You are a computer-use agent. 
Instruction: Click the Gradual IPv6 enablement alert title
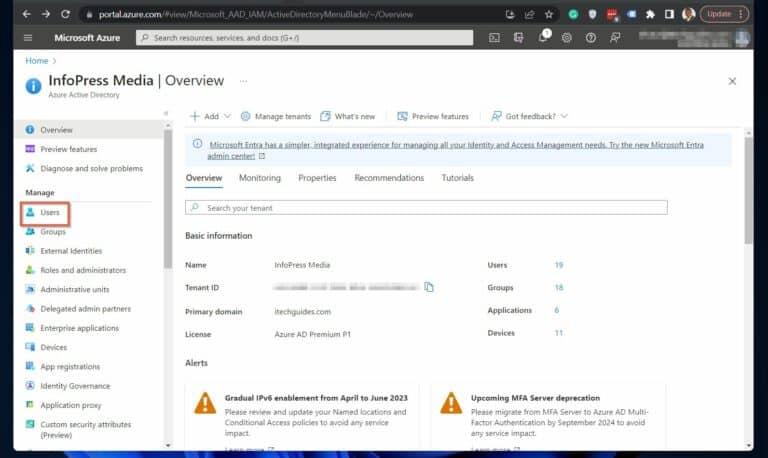coord(316,398)
